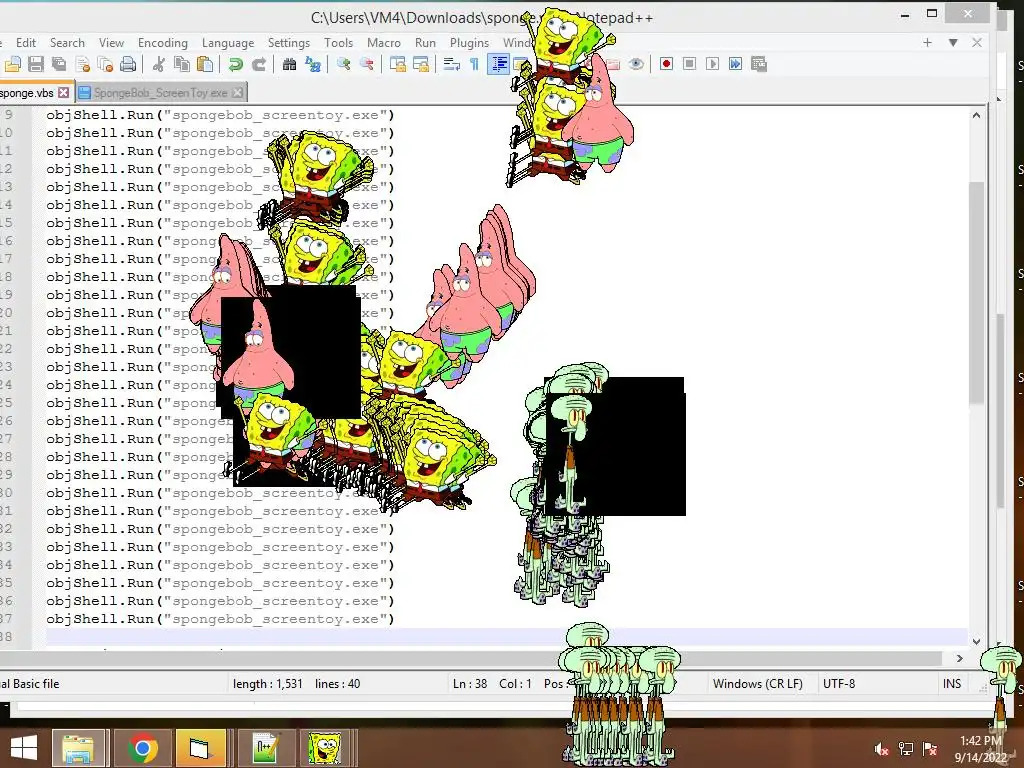This screenshot has height=768, width=1024.
Task: Undo with the green arrow icon
Action: pyautogui.click(x=236, y=64)
